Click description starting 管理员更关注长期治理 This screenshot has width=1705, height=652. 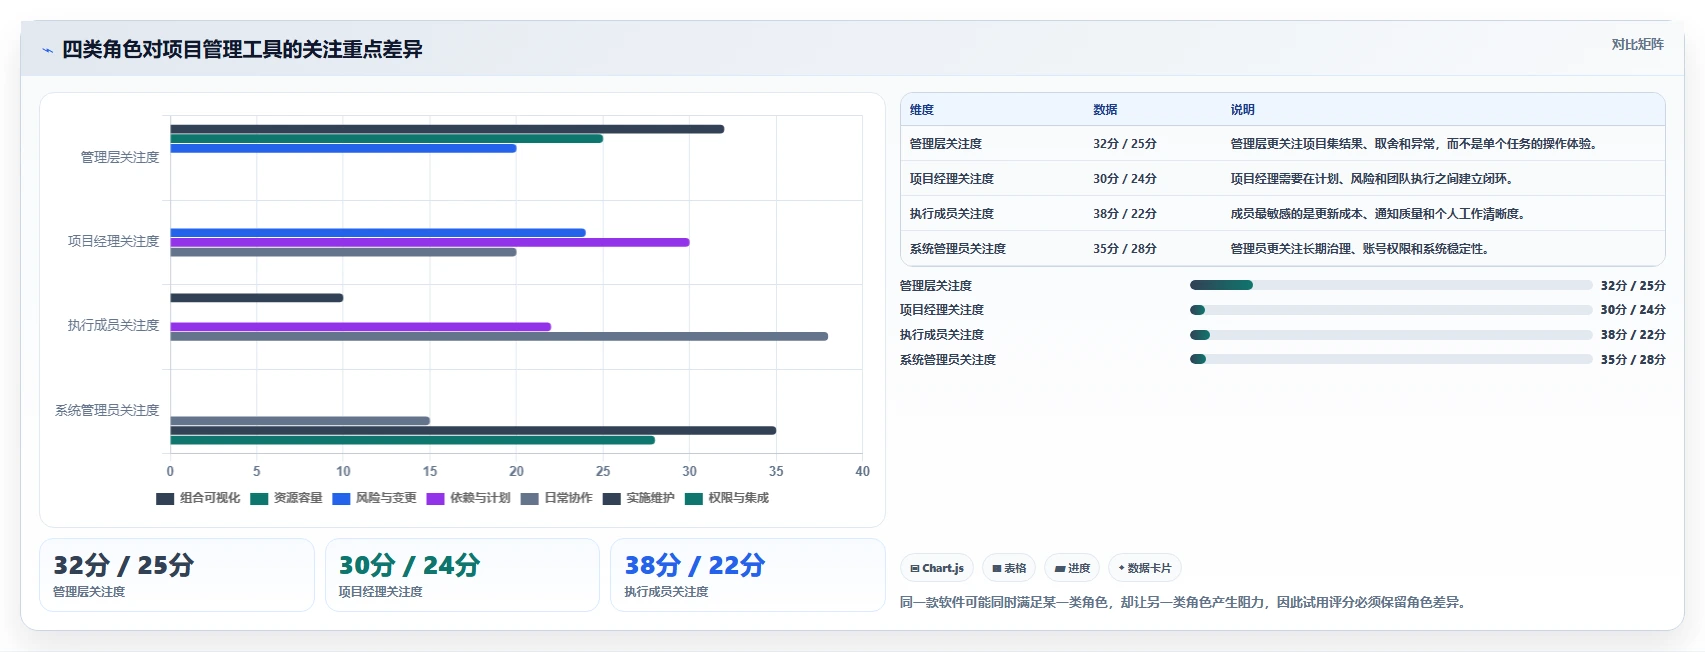[x=1361, y=249]
